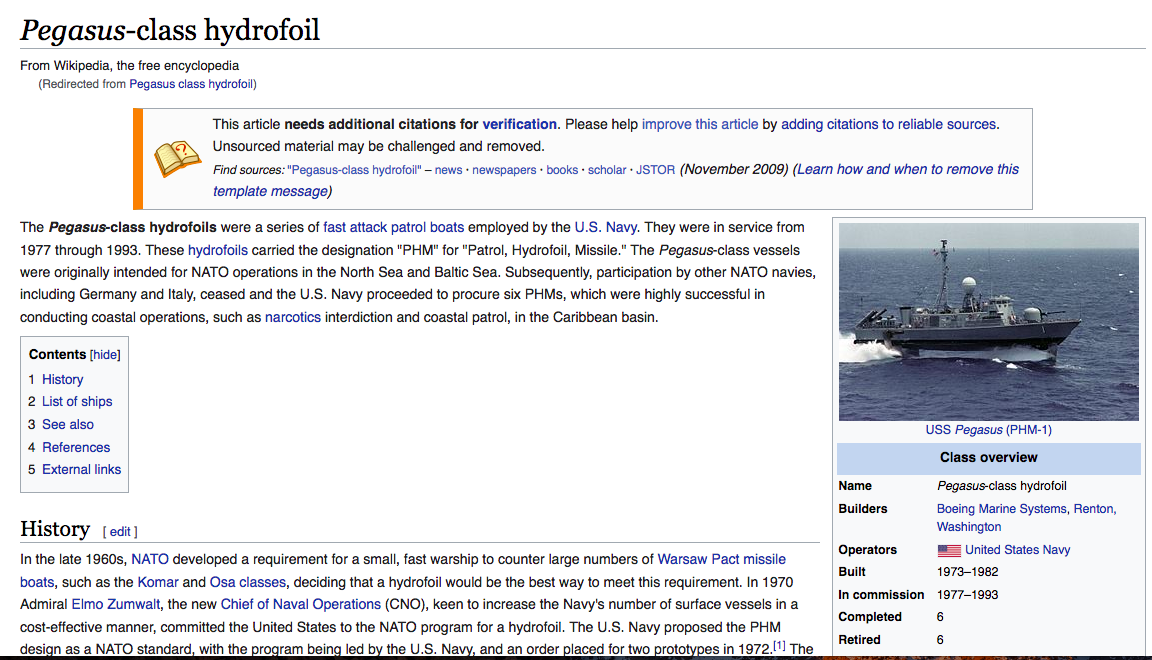Viewport: 1152px width, 660px height.
Task: Click the Class overview header
Action: [x=988, y=457]
